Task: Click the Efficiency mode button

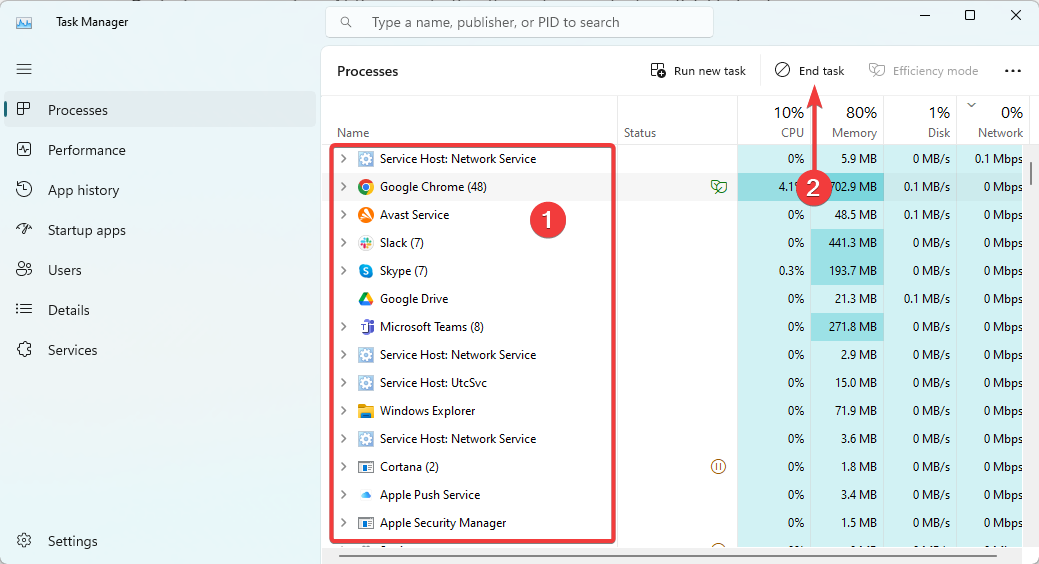Action: coord(923,71)
